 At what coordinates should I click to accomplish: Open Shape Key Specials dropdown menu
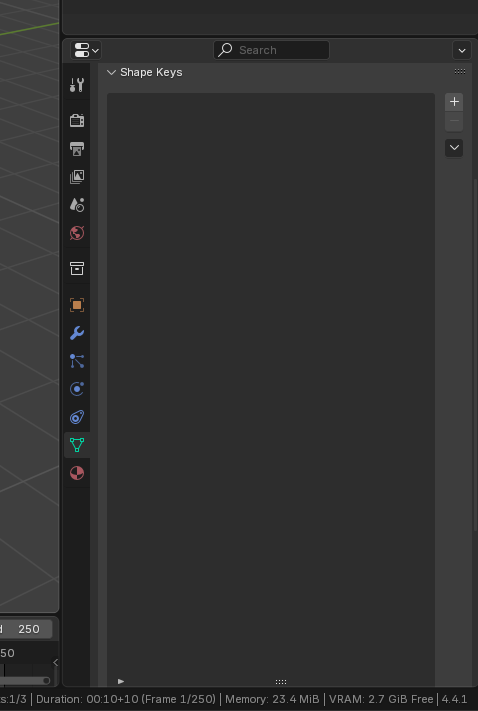[x=454, y=148]
